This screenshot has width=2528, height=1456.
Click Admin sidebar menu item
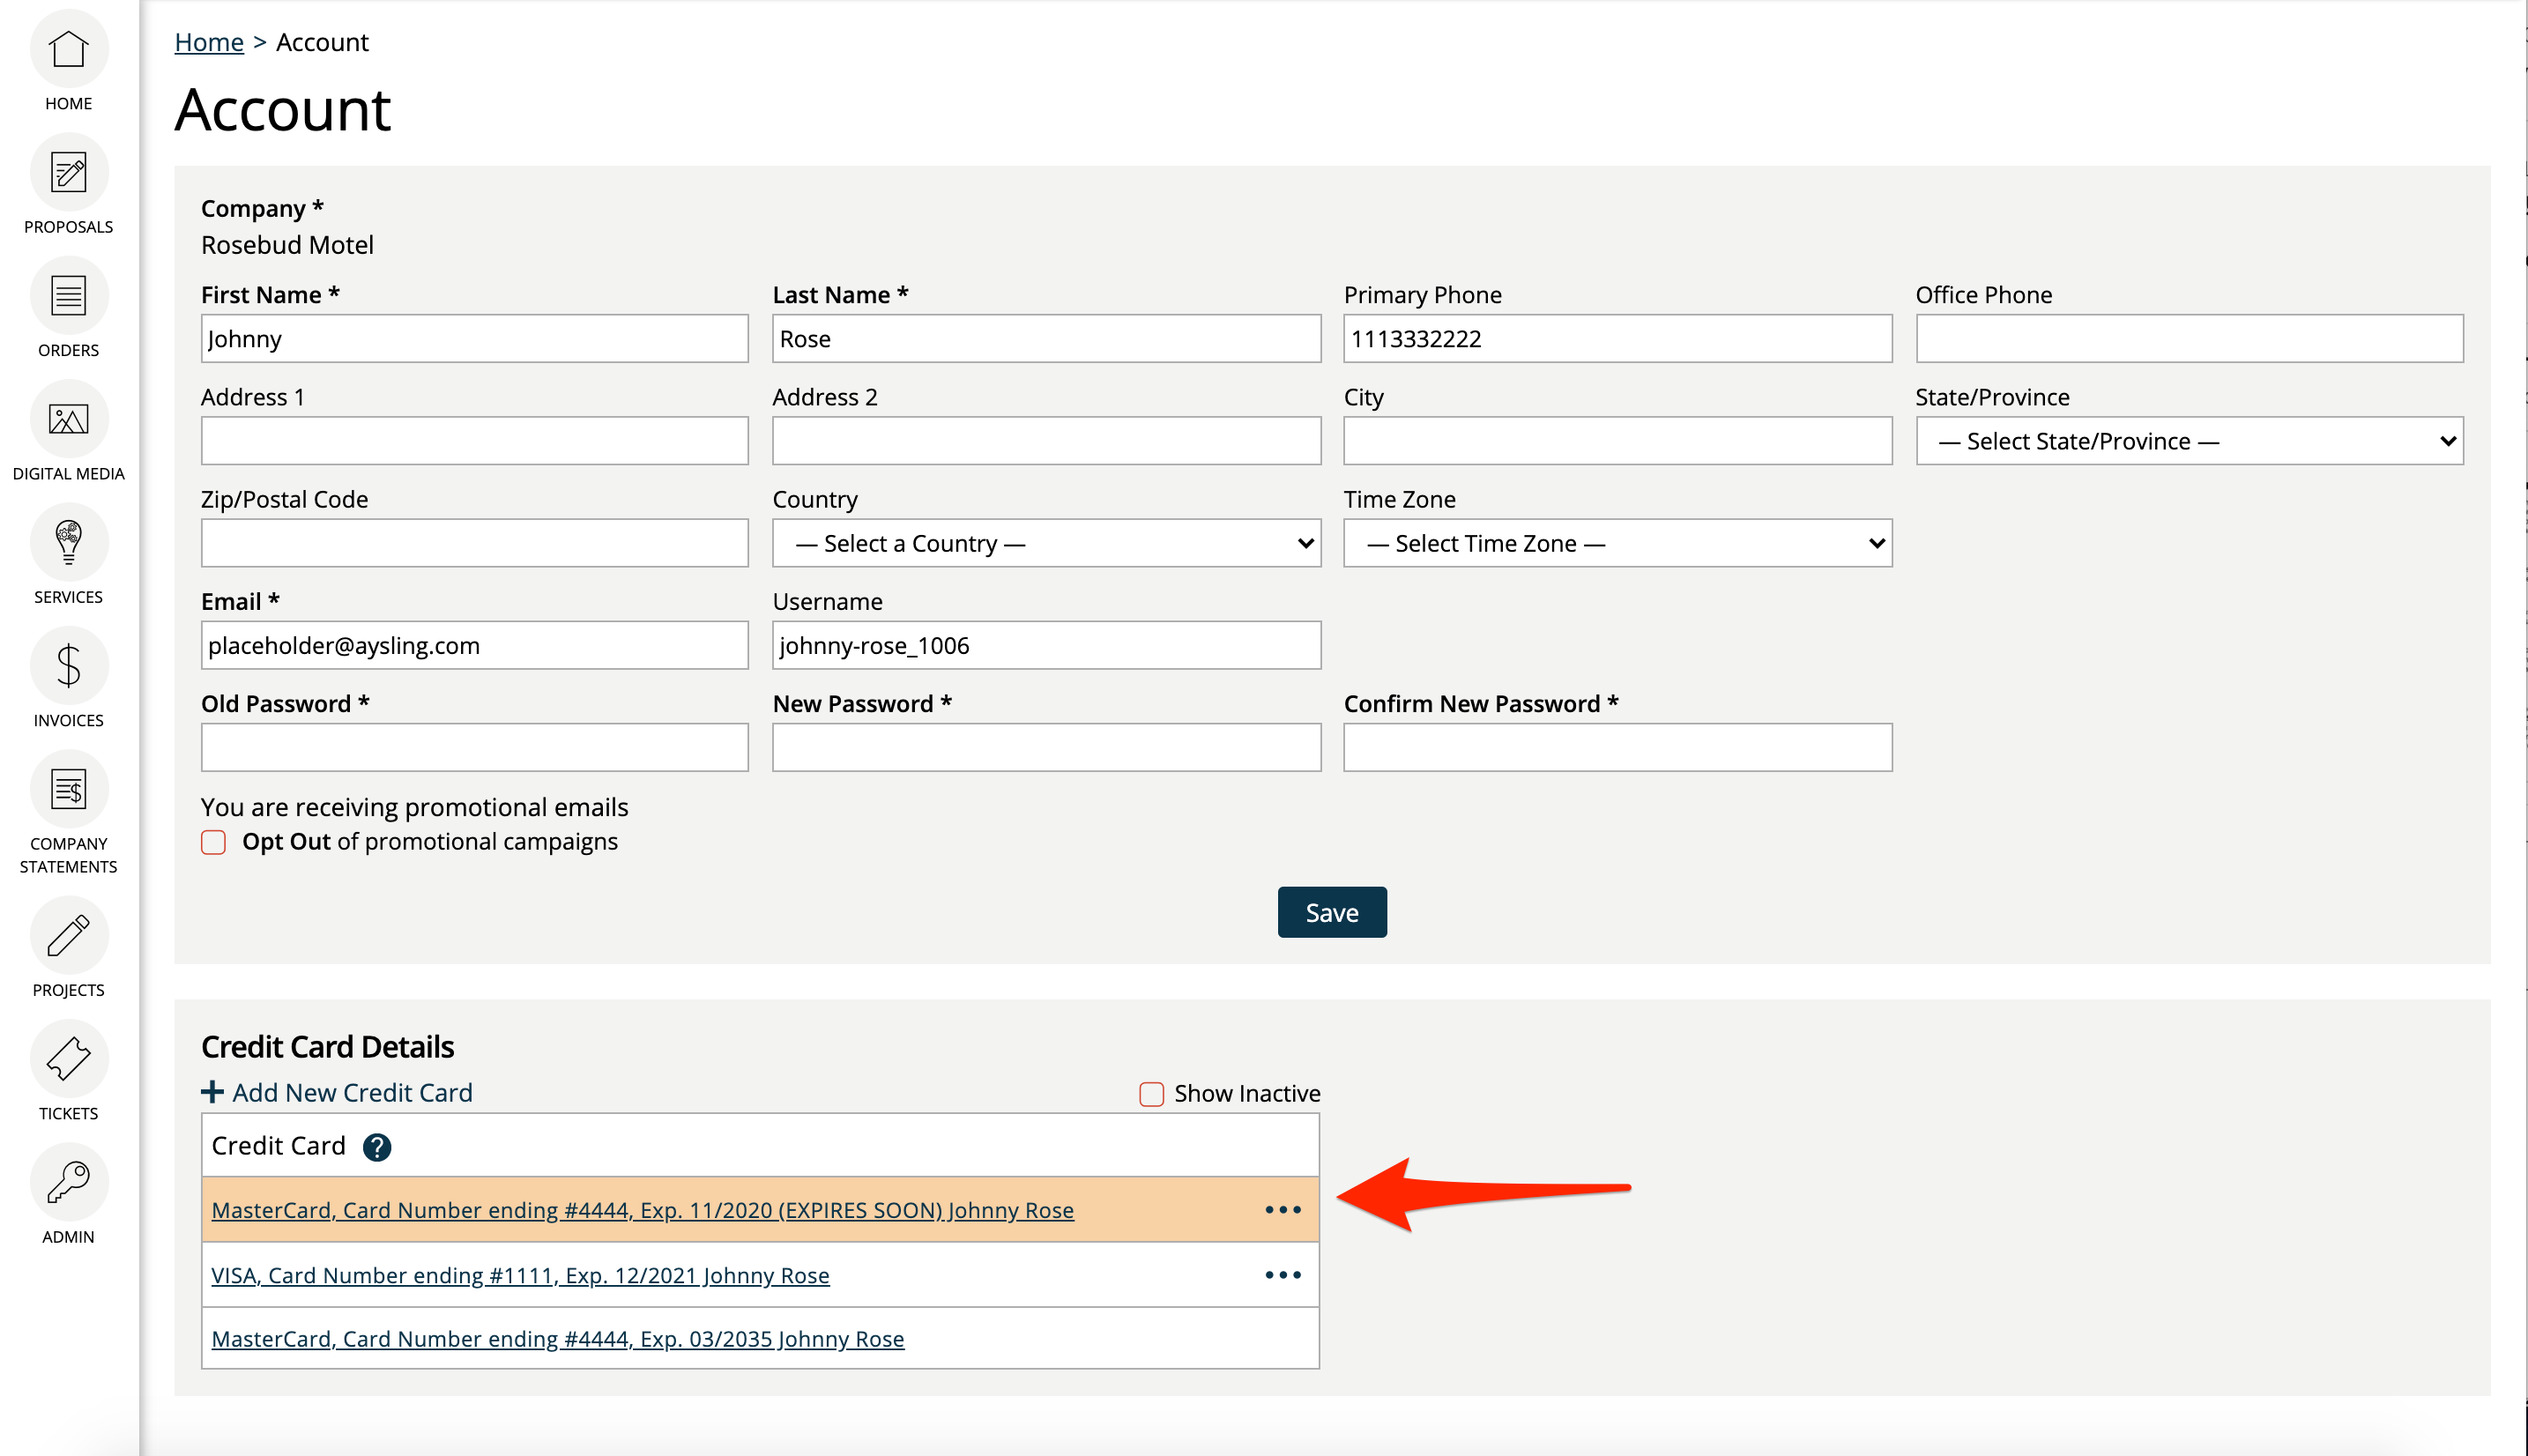click(x=70, y=1203)
